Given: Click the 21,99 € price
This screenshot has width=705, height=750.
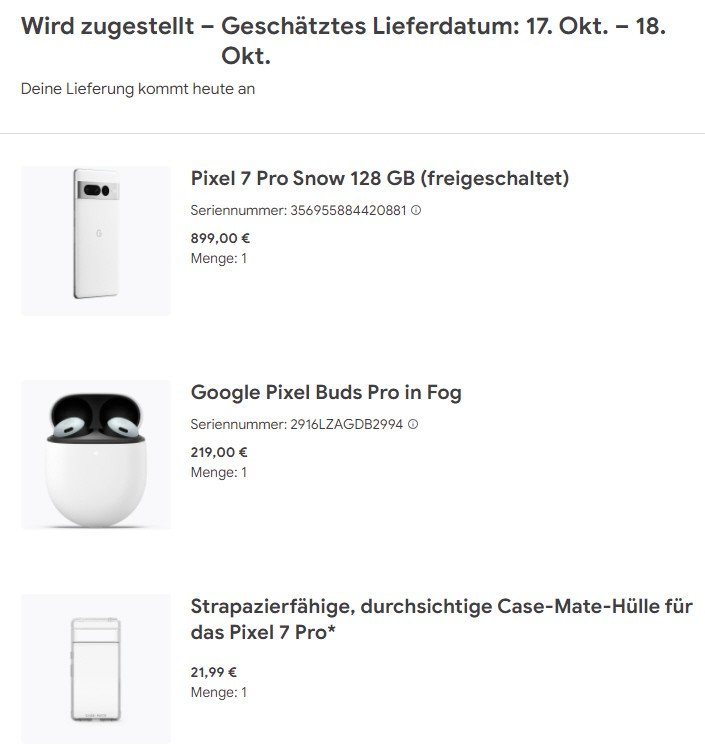Looking at the screenshot, I should point(214,672).
